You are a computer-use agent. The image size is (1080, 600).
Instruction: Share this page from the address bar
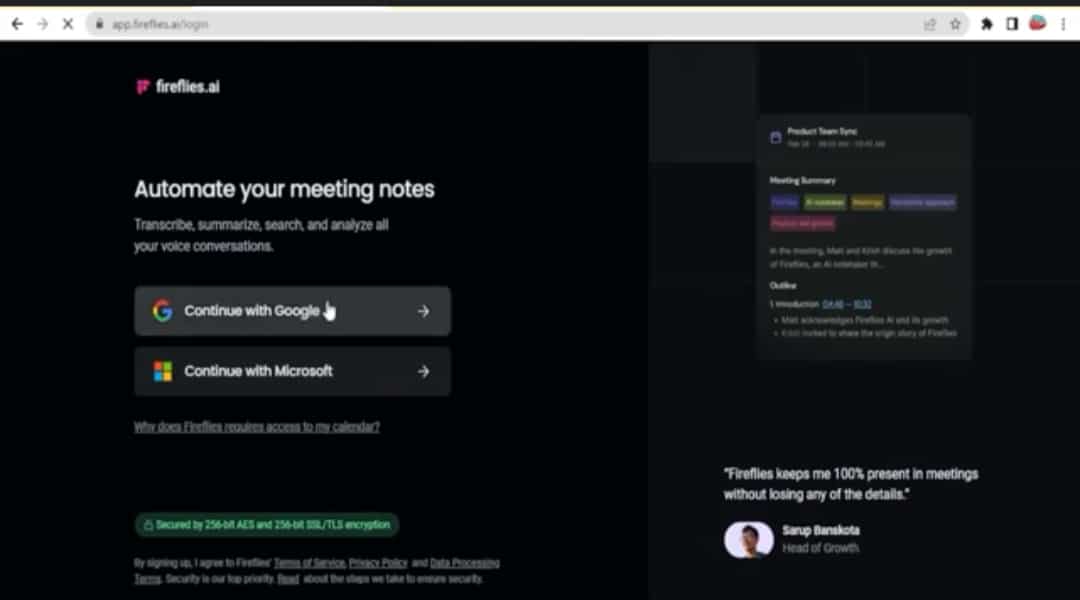(x=930, y=24)
